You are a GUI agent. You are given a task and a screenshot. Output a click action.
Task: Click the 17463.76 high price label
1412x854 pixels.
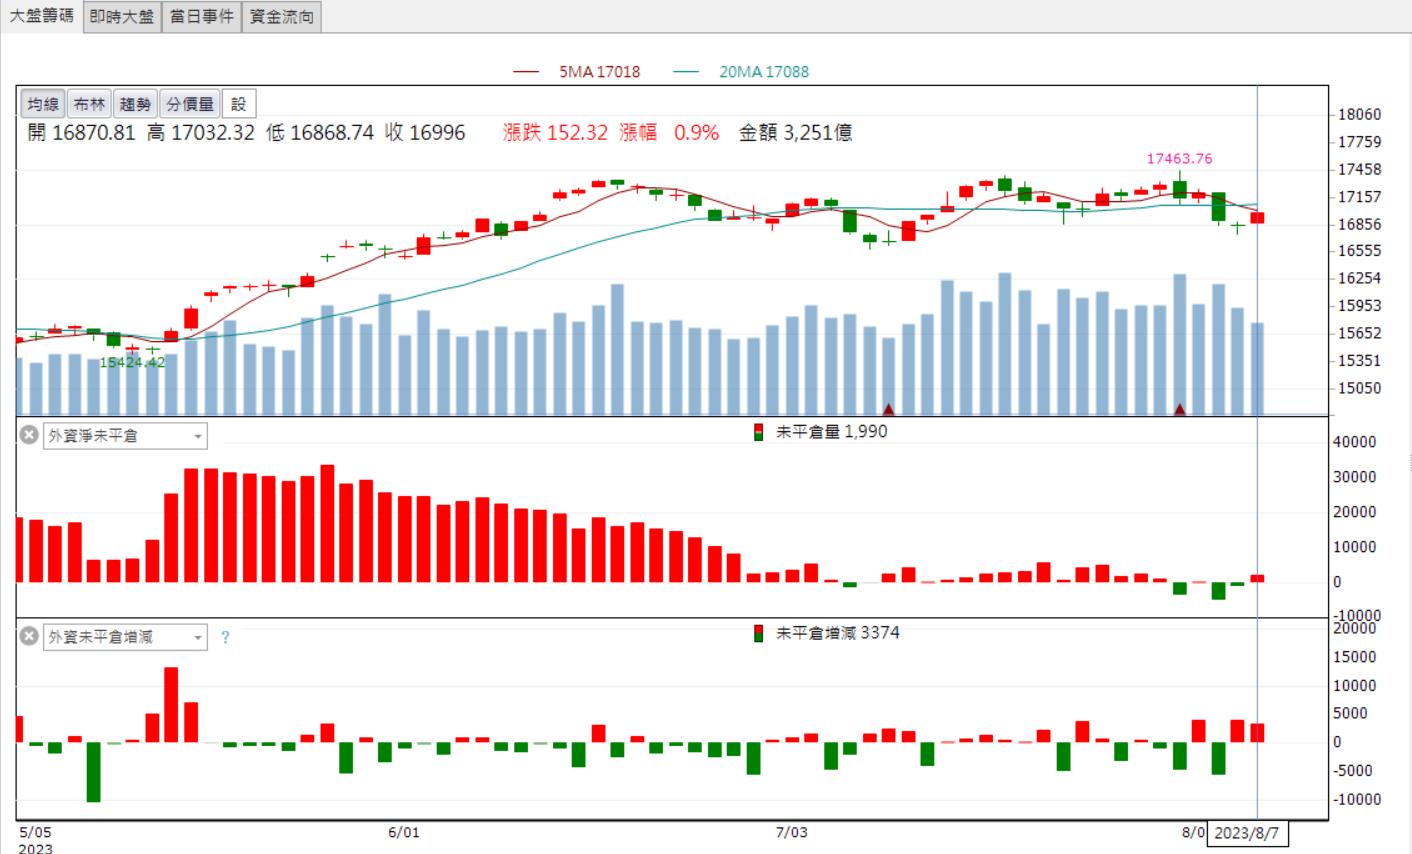point(1179,158)
